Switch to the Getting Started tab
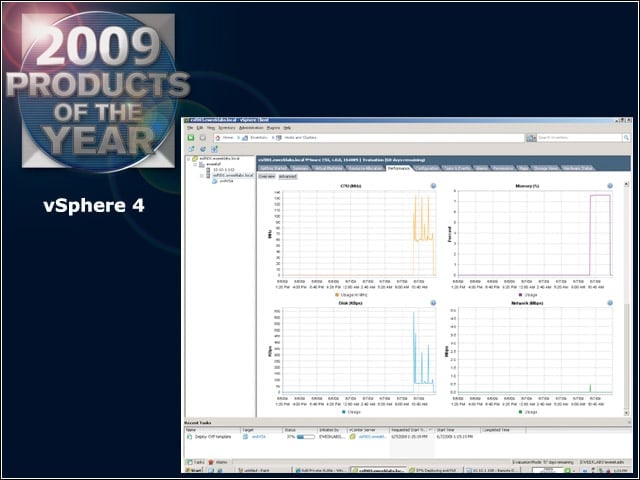Viewport: 640px width, 480px height. click(x=273, y=168)
